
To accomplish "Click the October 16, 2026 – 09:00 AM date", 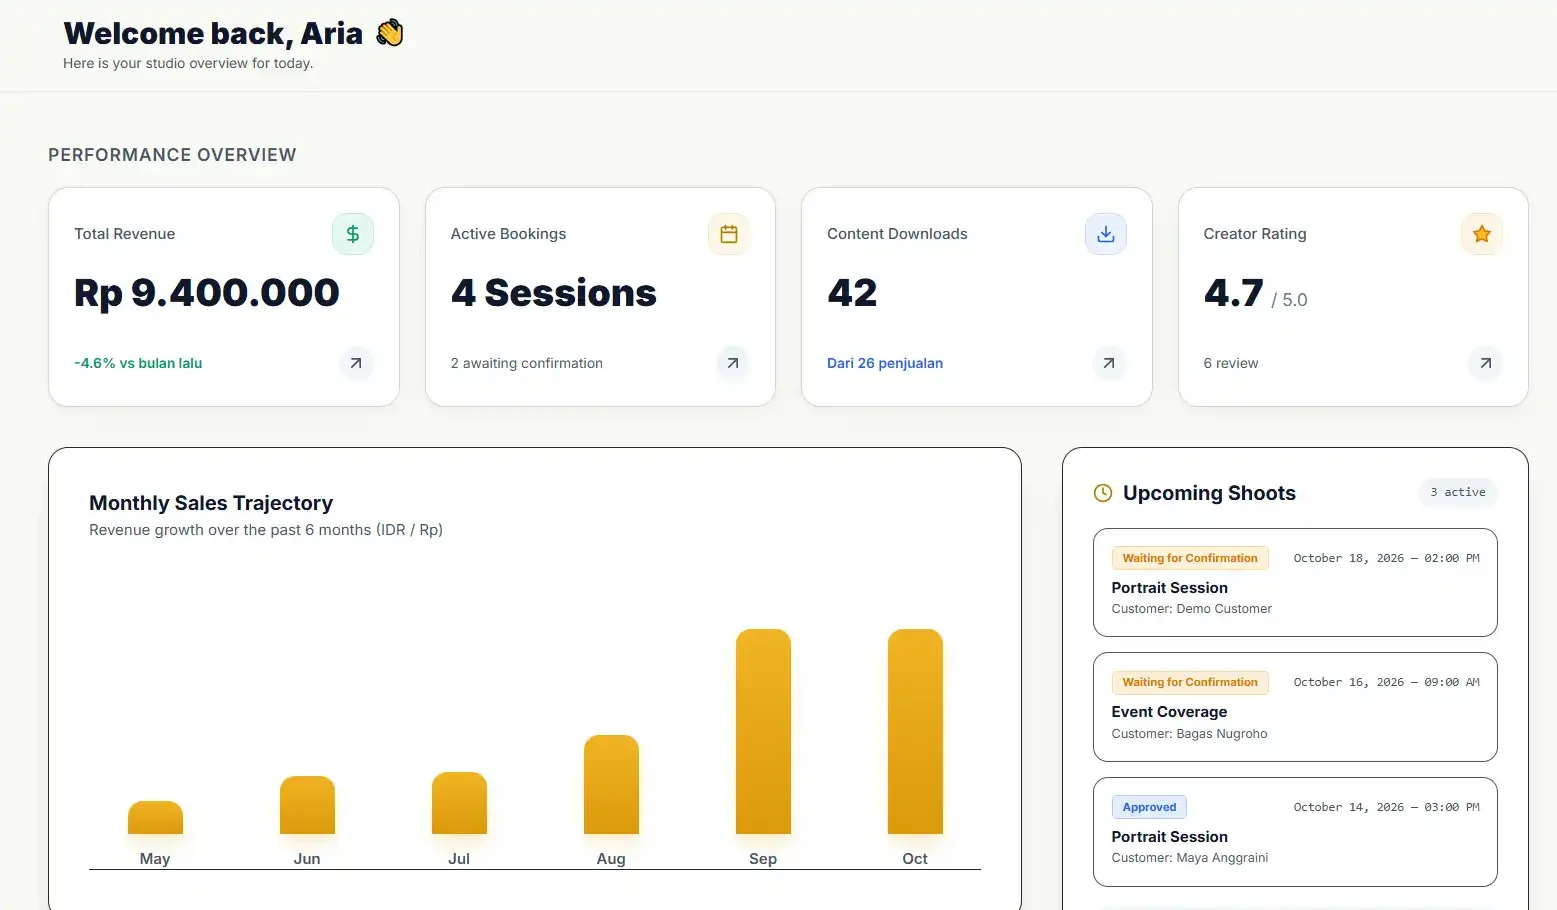I will tap(1387, 682).
